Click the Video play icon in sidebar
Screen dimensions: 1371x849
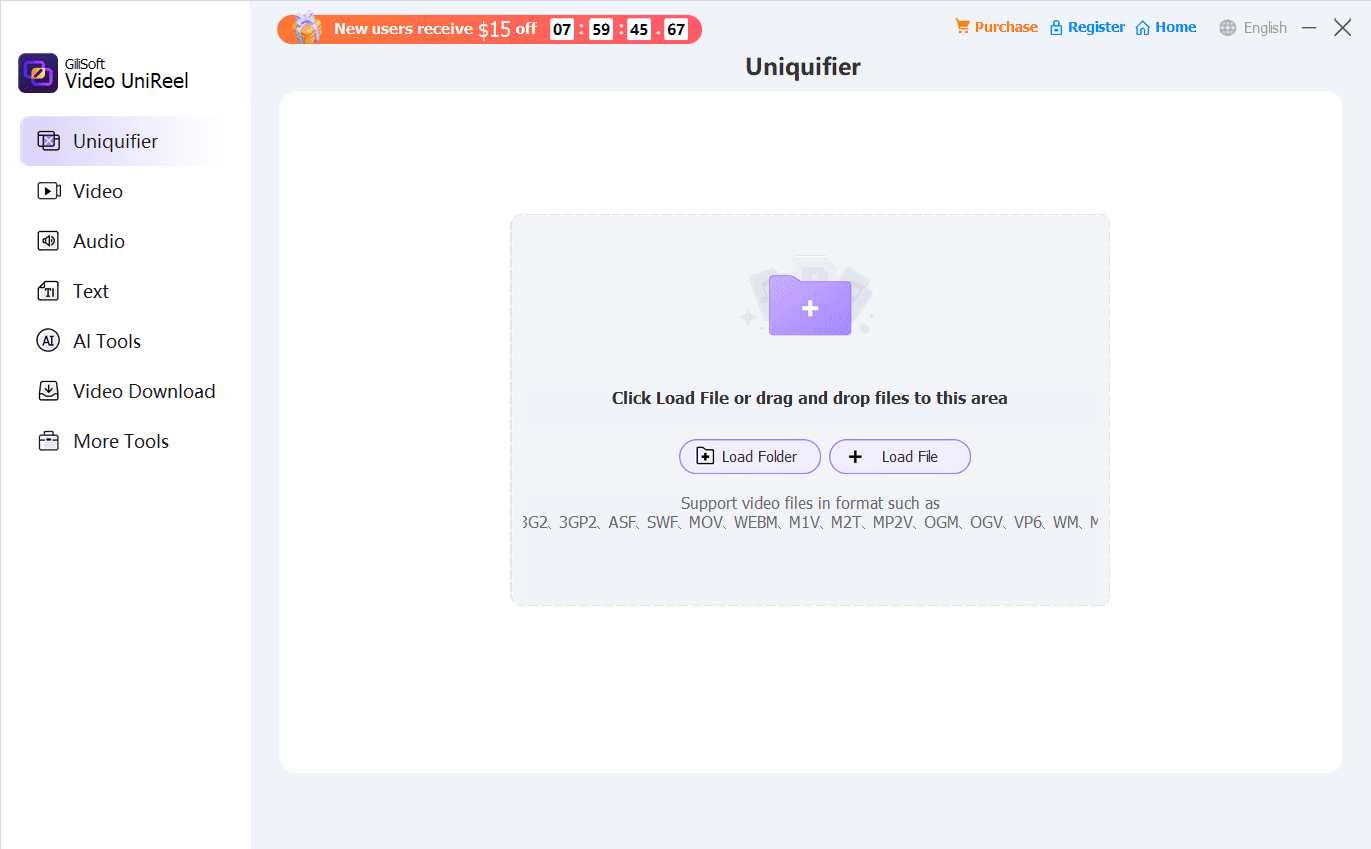click(x=48, y=191)
